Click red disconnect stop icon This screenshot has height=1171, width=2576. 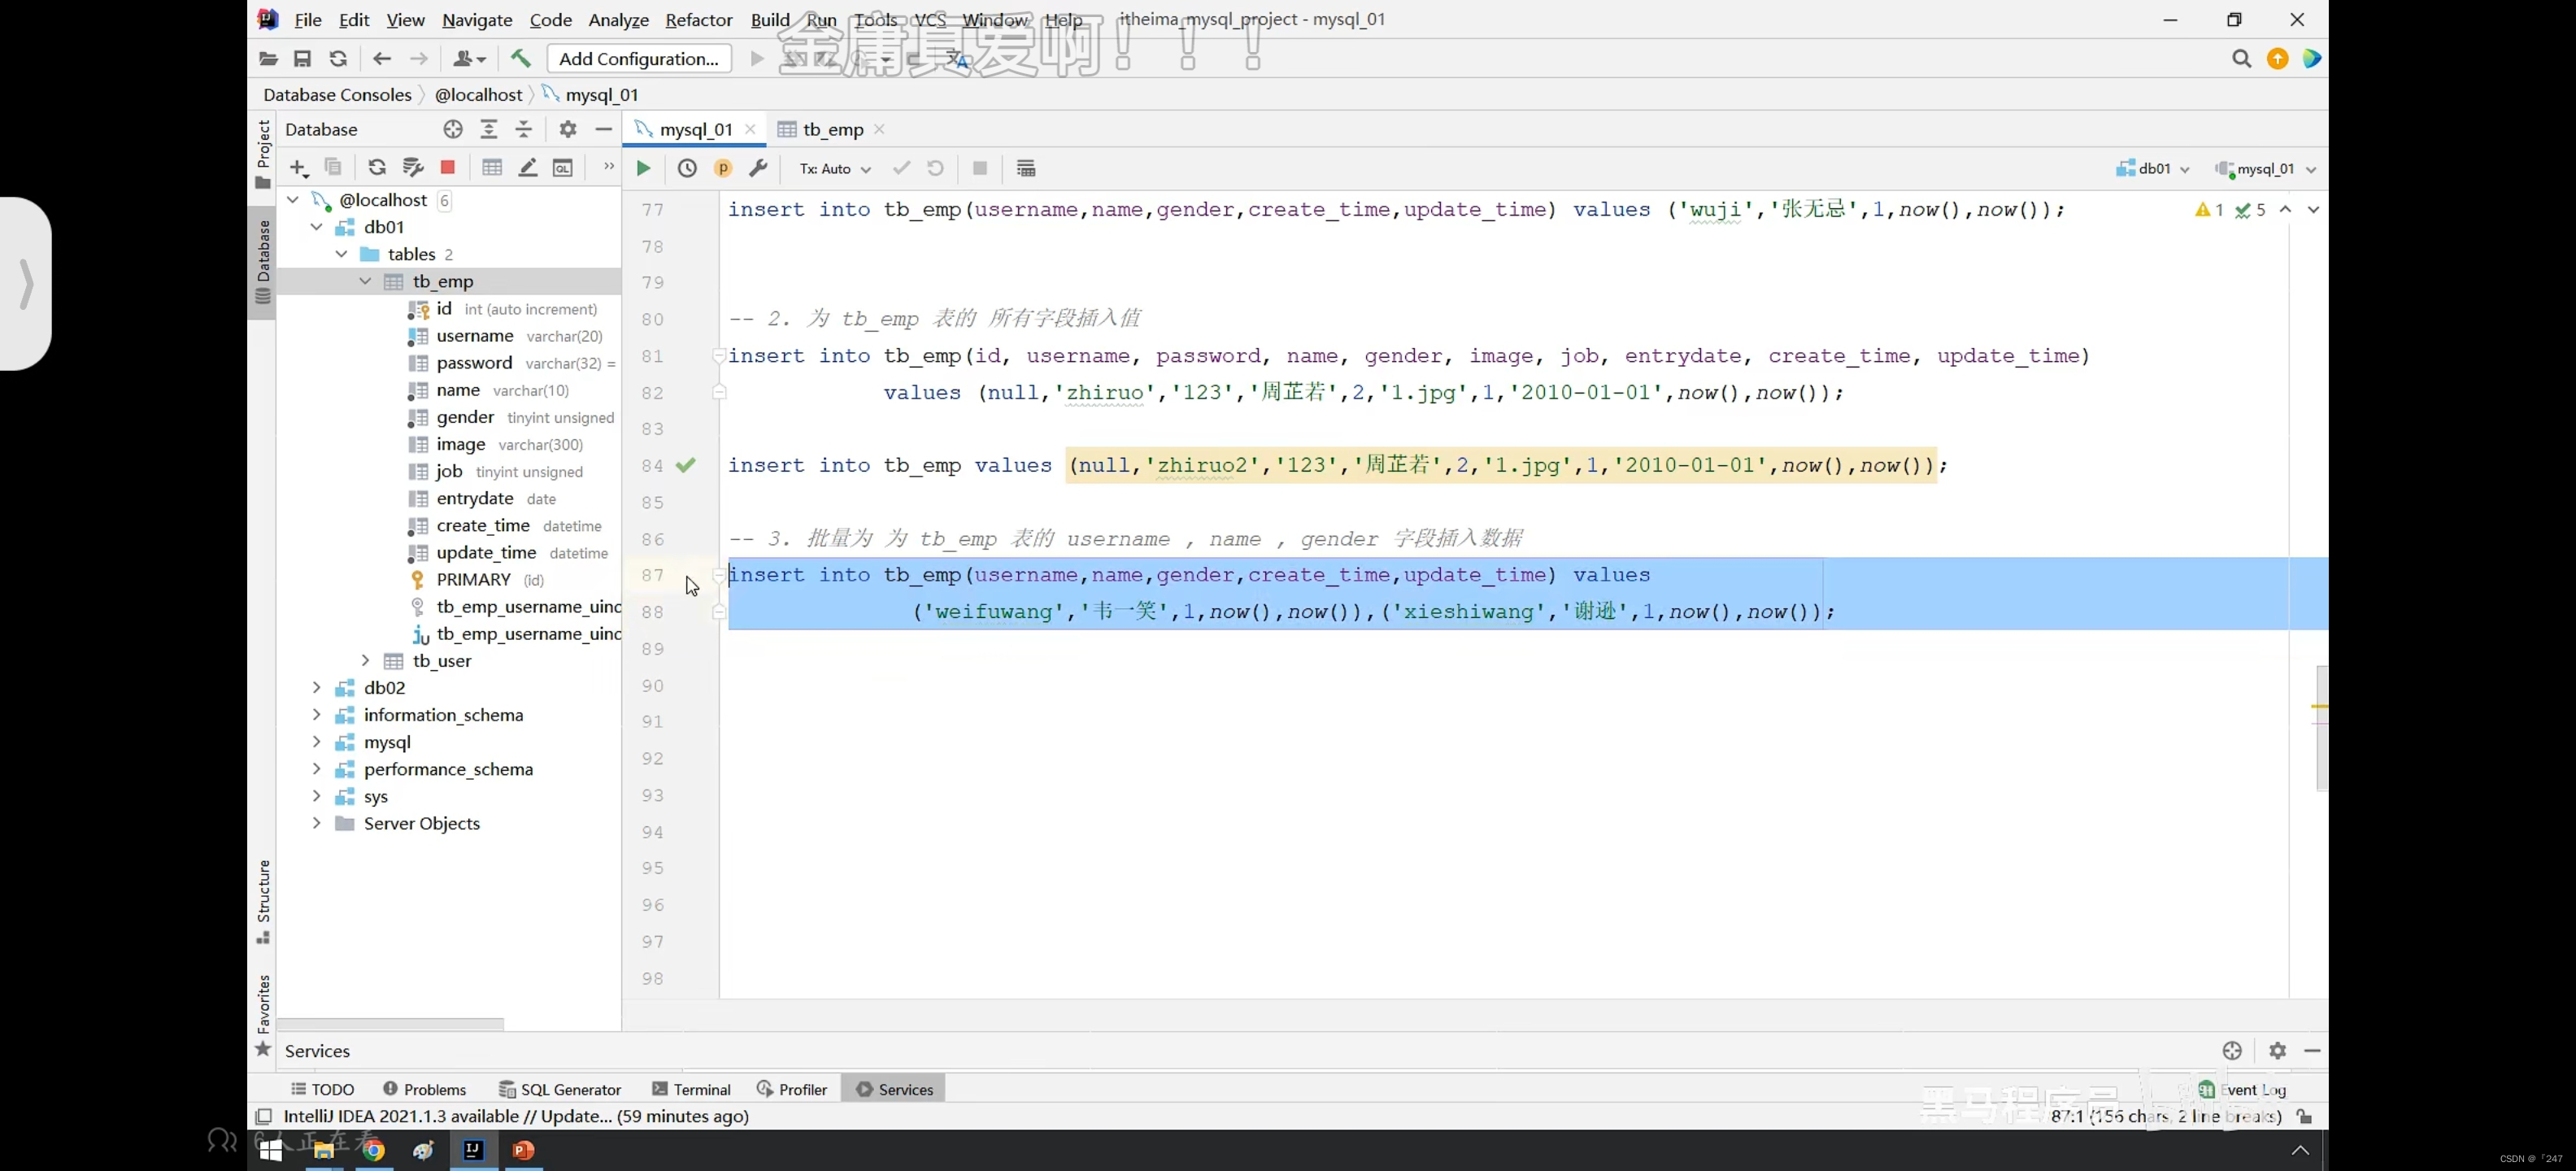click(448, 167)
